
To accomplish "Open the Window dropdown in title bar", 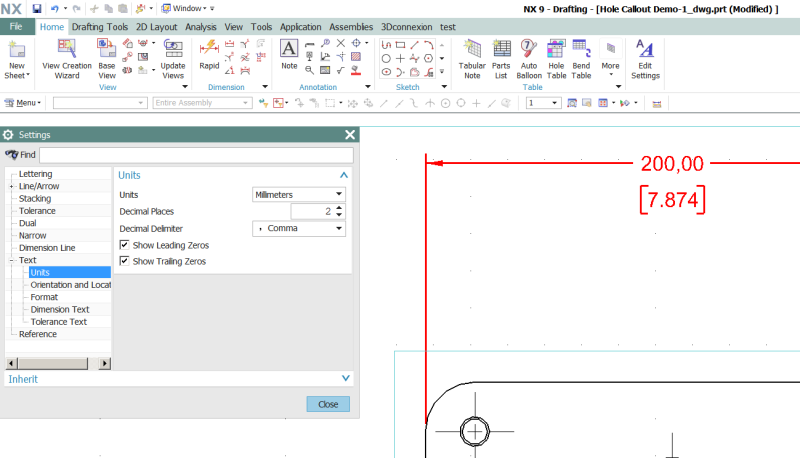I will pos(185,9).
